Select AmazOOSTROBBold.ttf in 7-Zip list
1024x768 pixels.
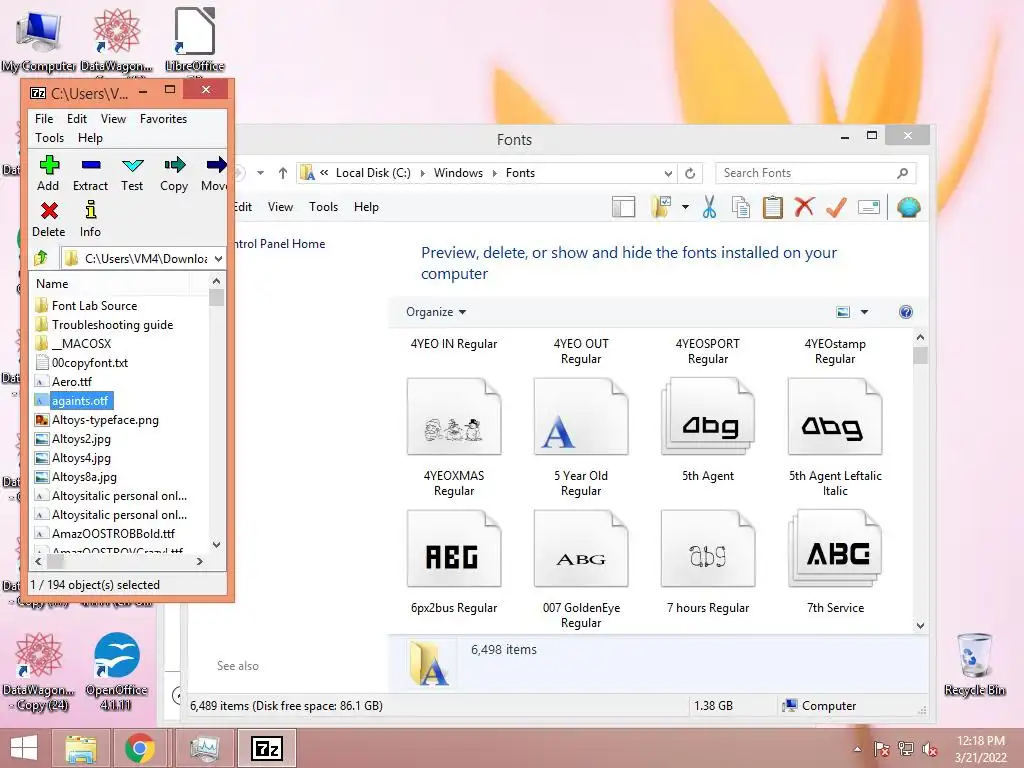113,534
